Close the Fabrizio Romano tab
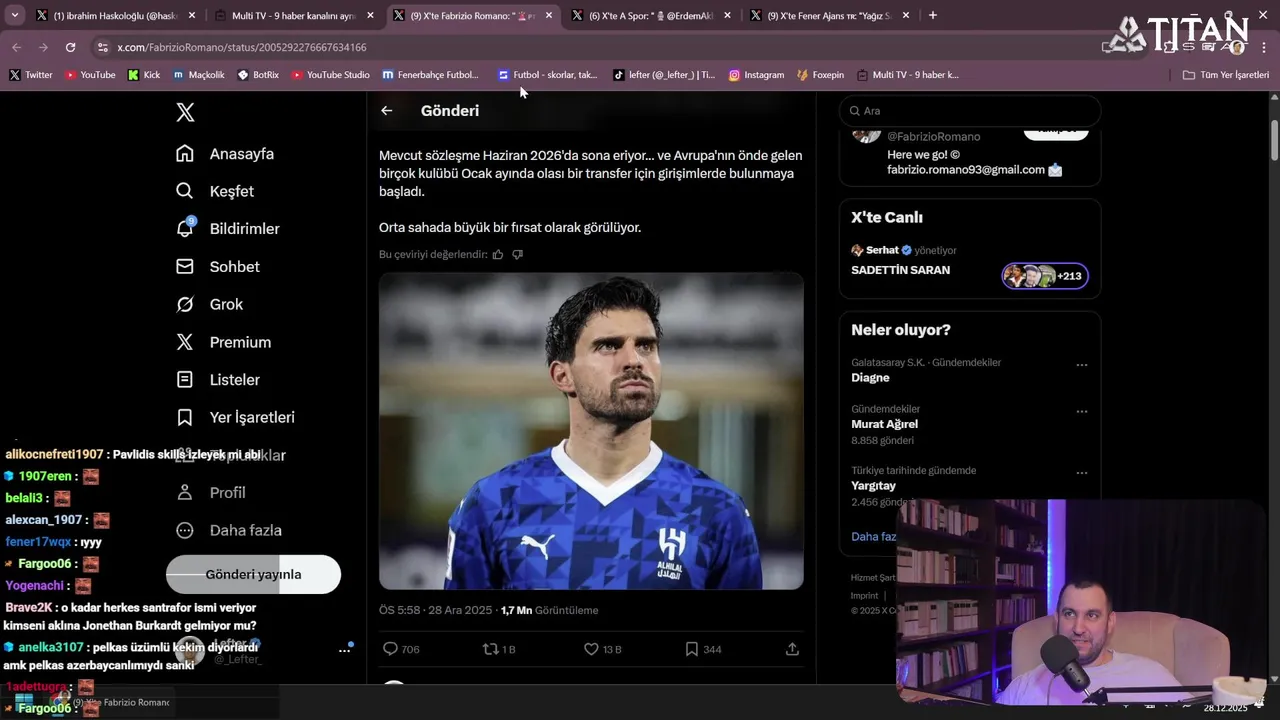The width and height of the screenshot is (1280, 720). (x=549, y=15)
